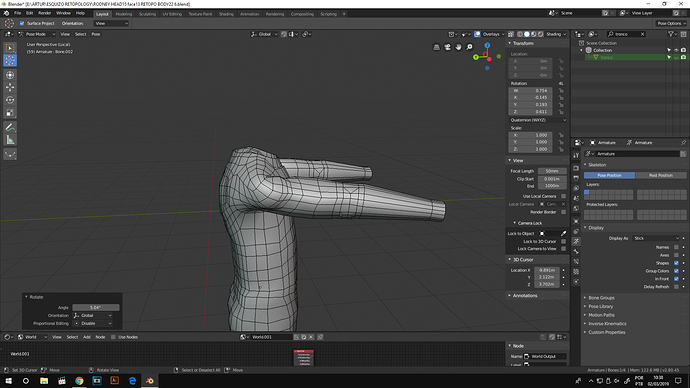Open Pose Mode dropdown
Image resolution: width=690 pixels, height=388 pixels.
37,34
